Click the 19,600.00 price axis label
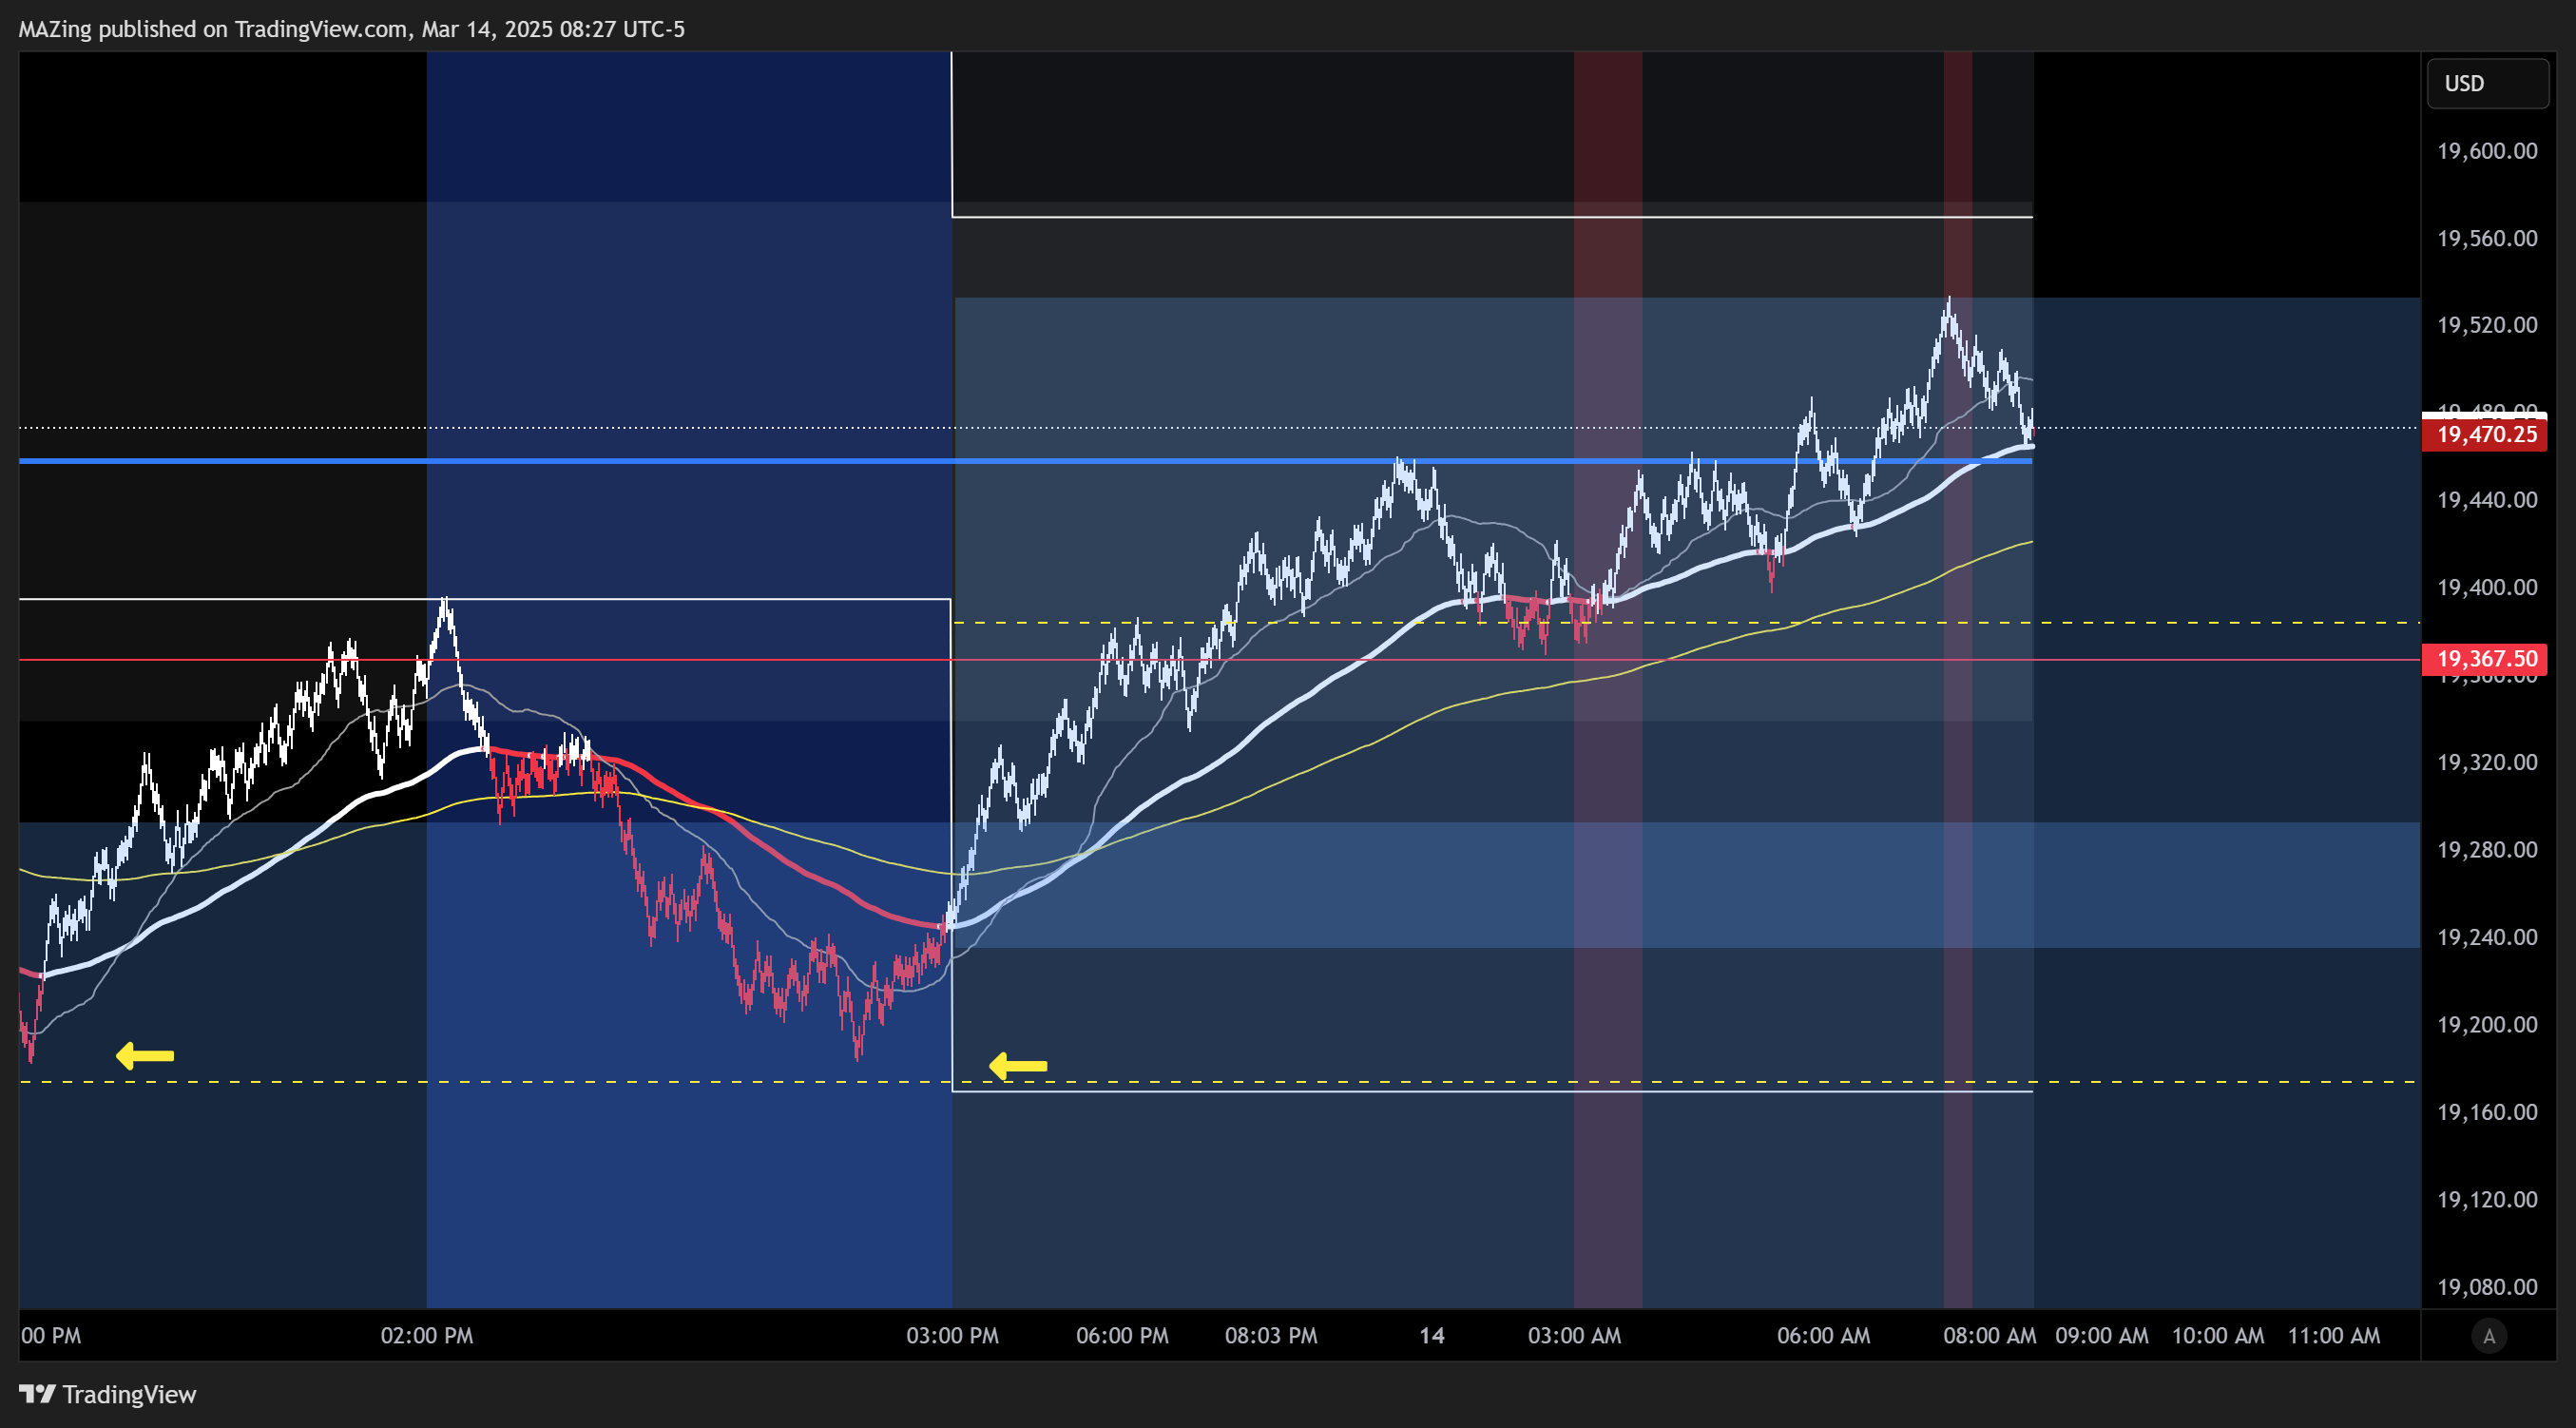 2487,151
